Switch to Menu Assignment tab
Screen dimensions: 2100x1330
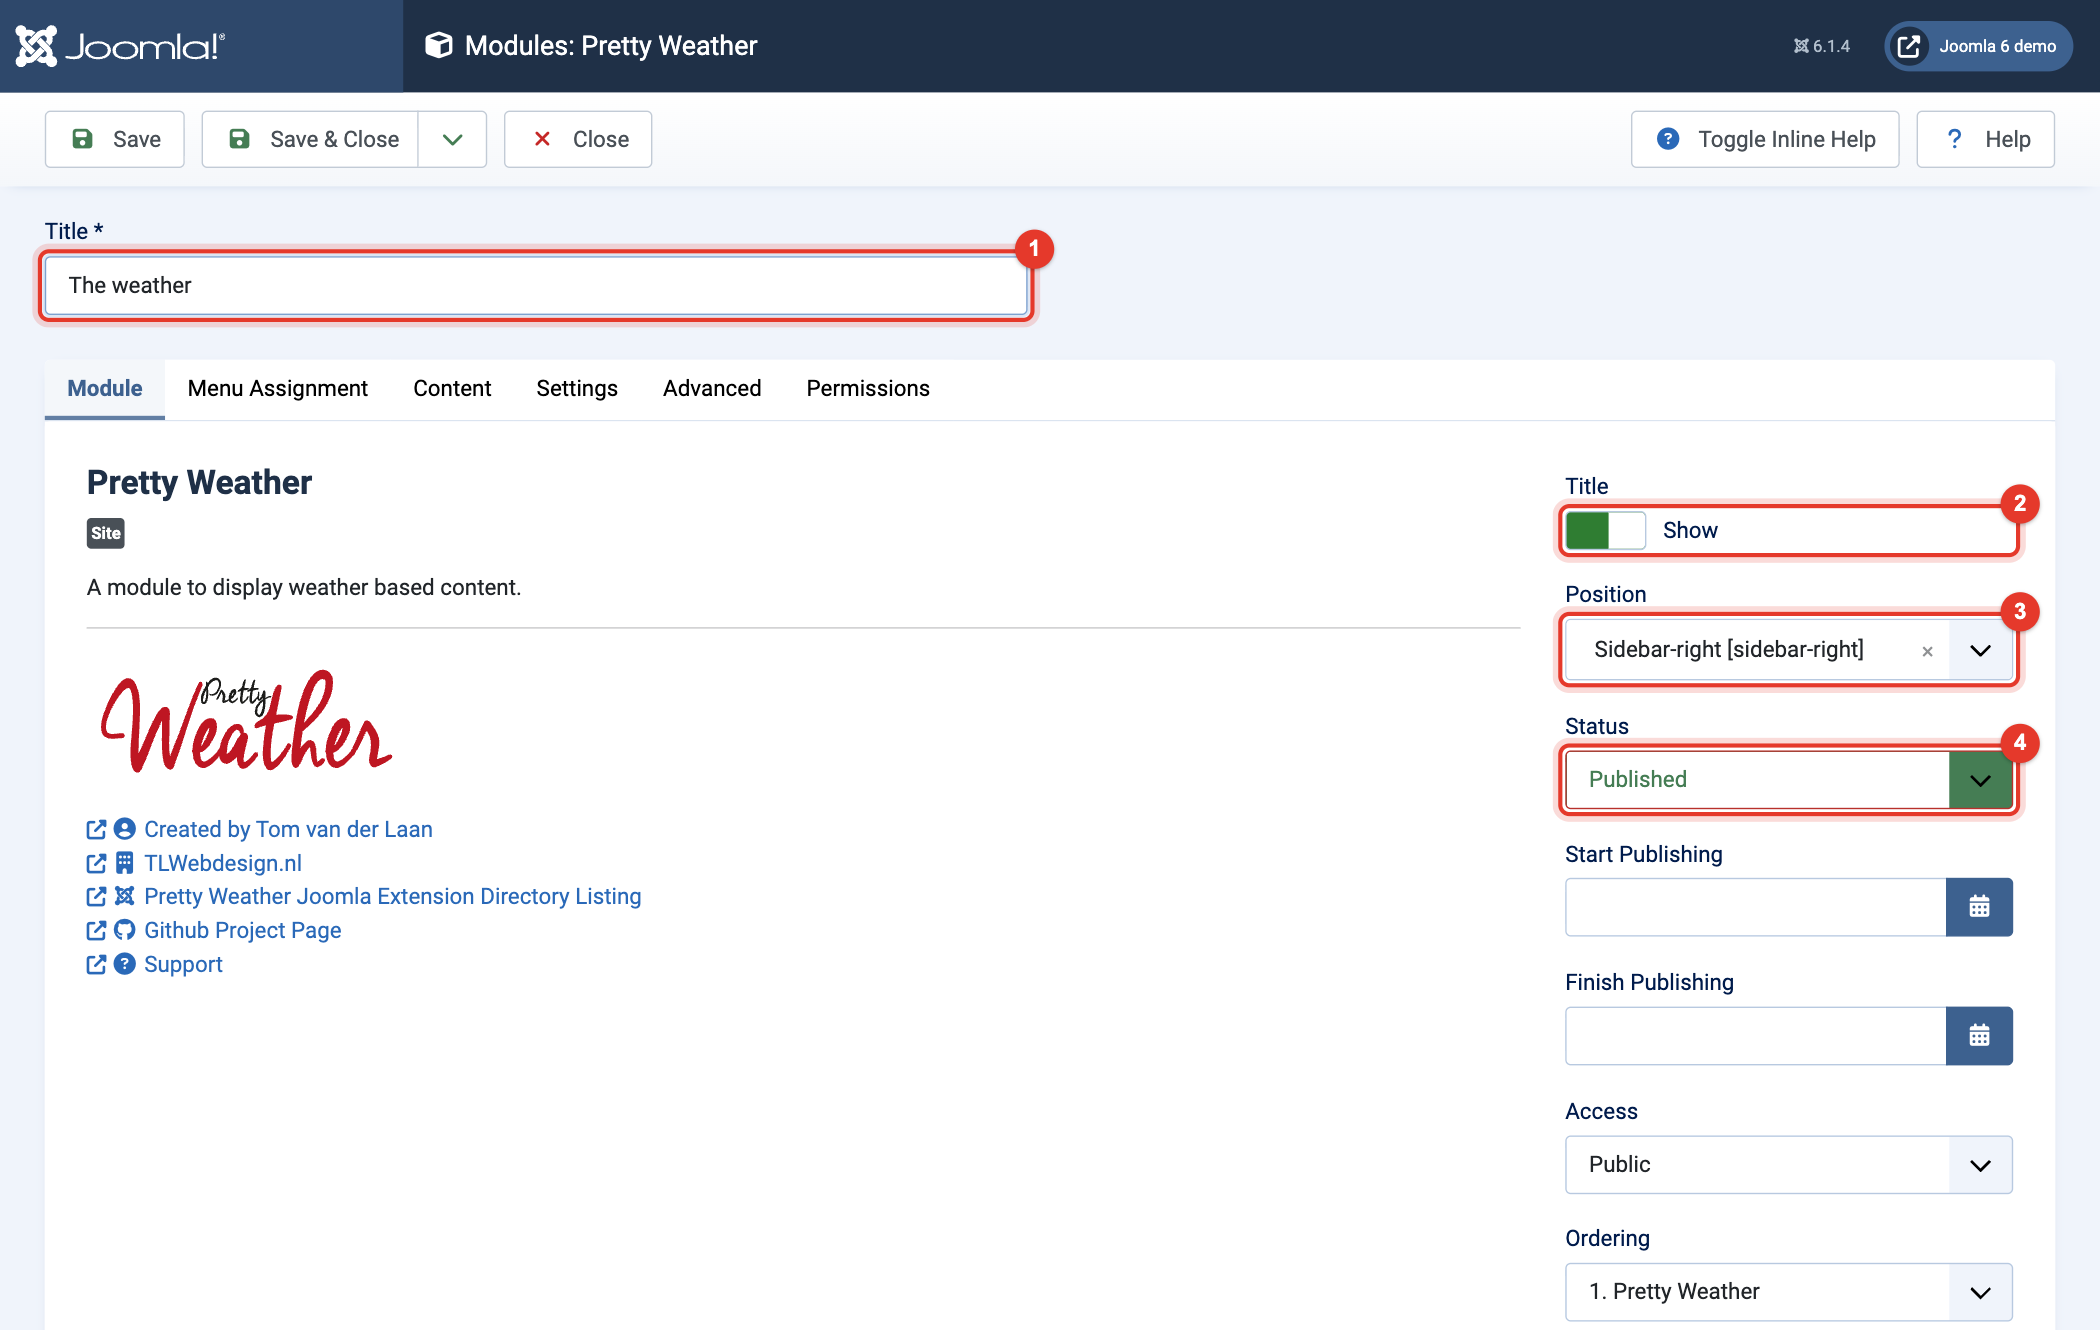(x=278, y=388)
